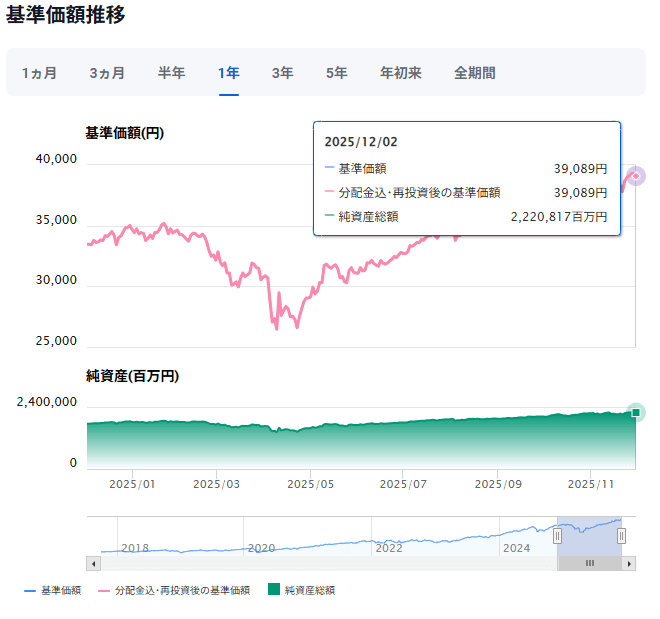Click the 2025/11 axis label
The image size is (660, 619).
click(x=591, y=484)
